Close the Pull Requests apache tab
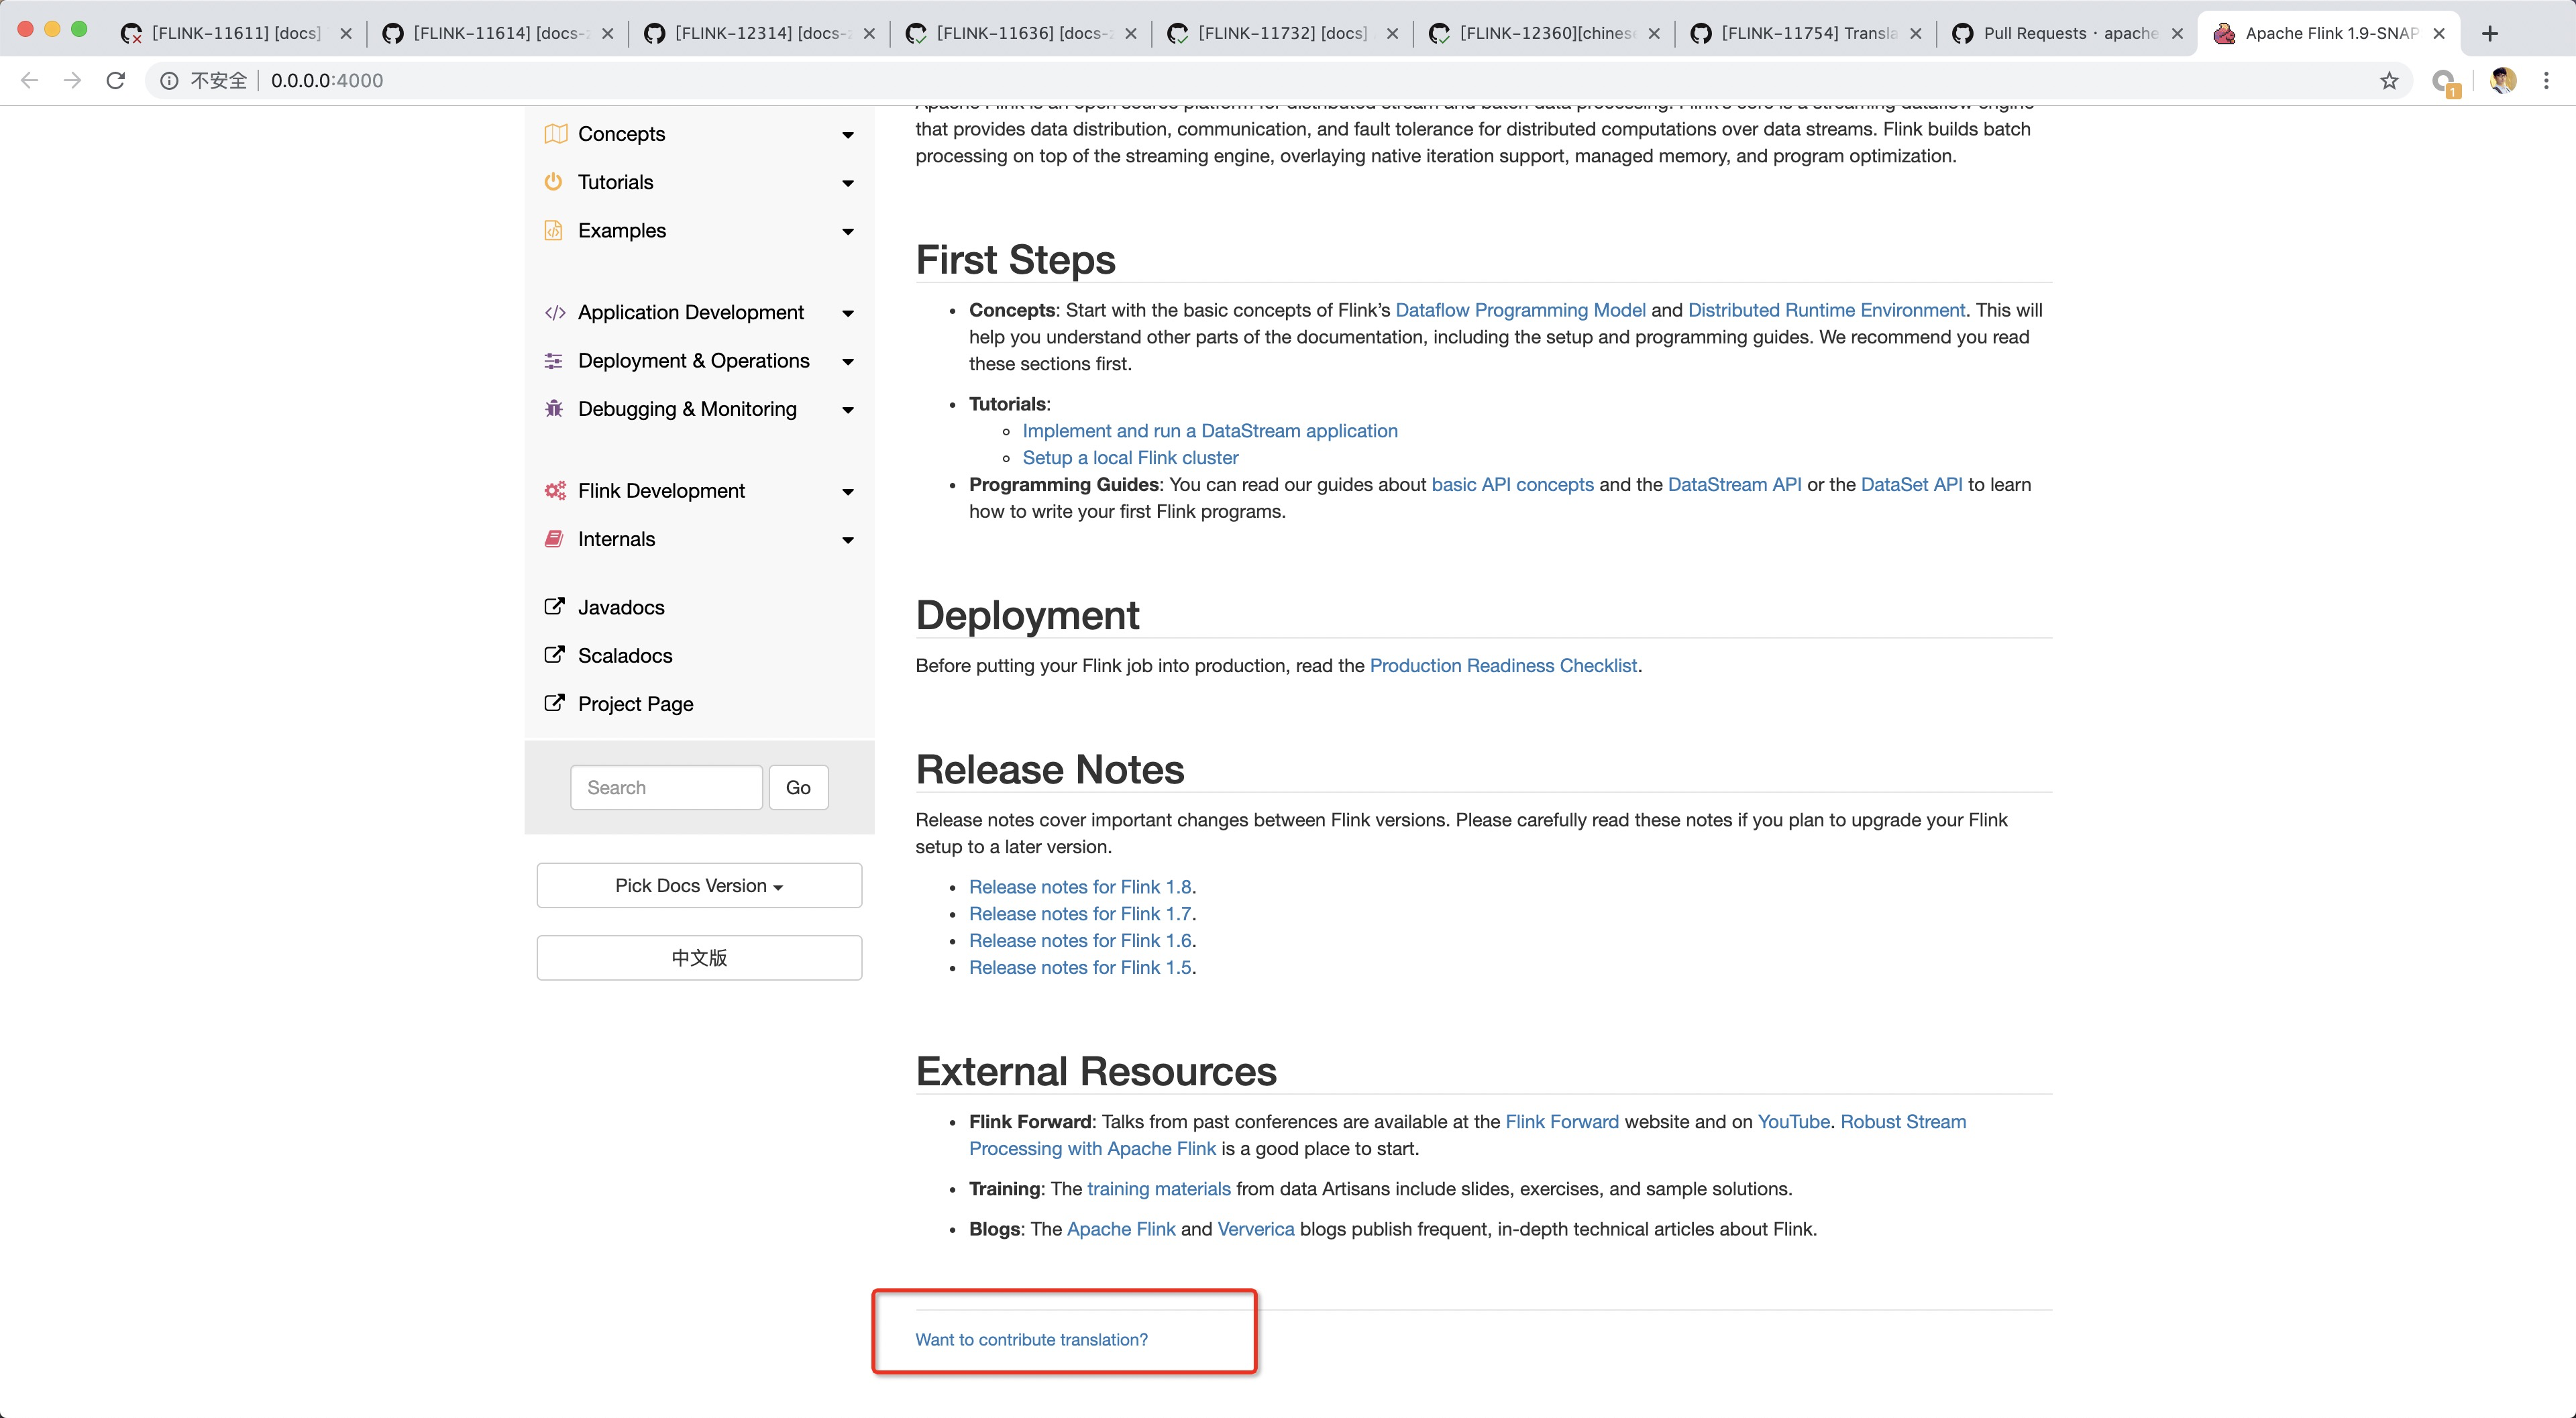 coord(2177,33)
